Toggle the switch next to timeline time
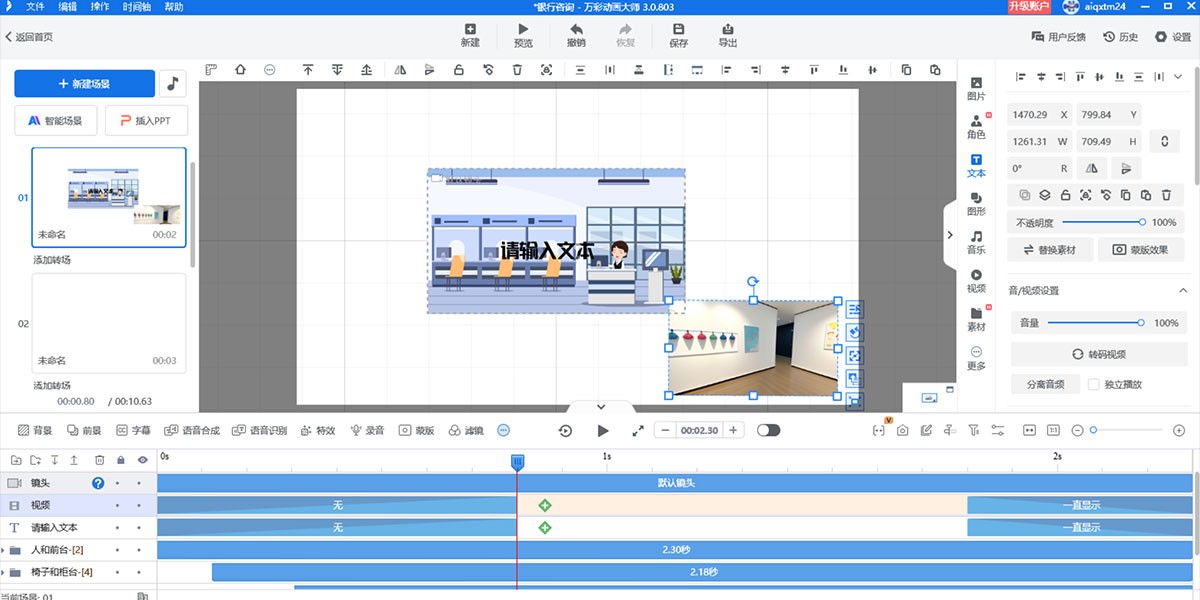This screenshot has height=600, width=1200. click(768, 430)
